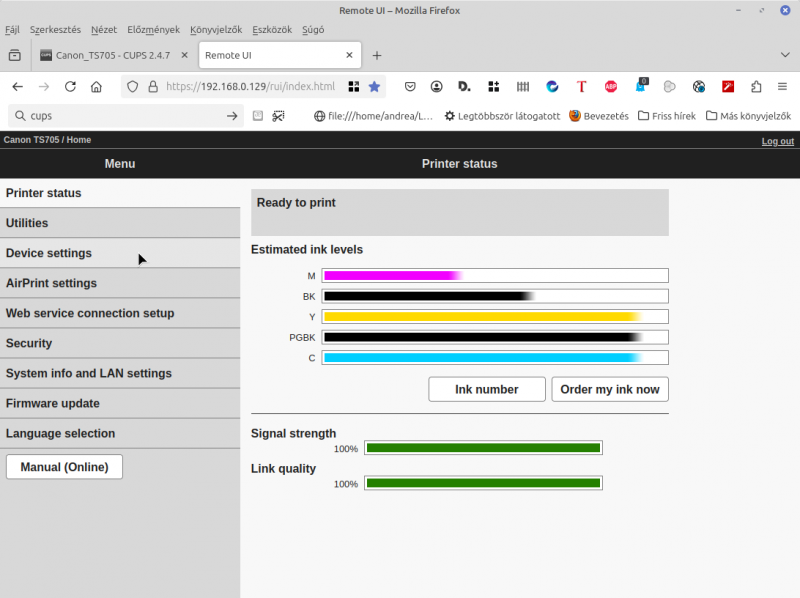Open the Fájl menu
This screenshot has height=598, width=800.
[x=12, y=30]
